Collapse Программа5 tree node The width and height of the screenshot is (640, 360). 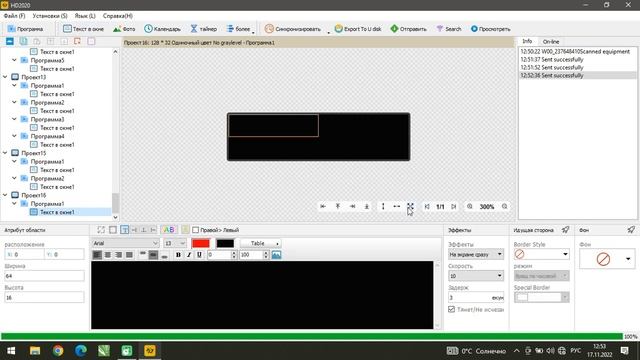(x=14, y=60)
